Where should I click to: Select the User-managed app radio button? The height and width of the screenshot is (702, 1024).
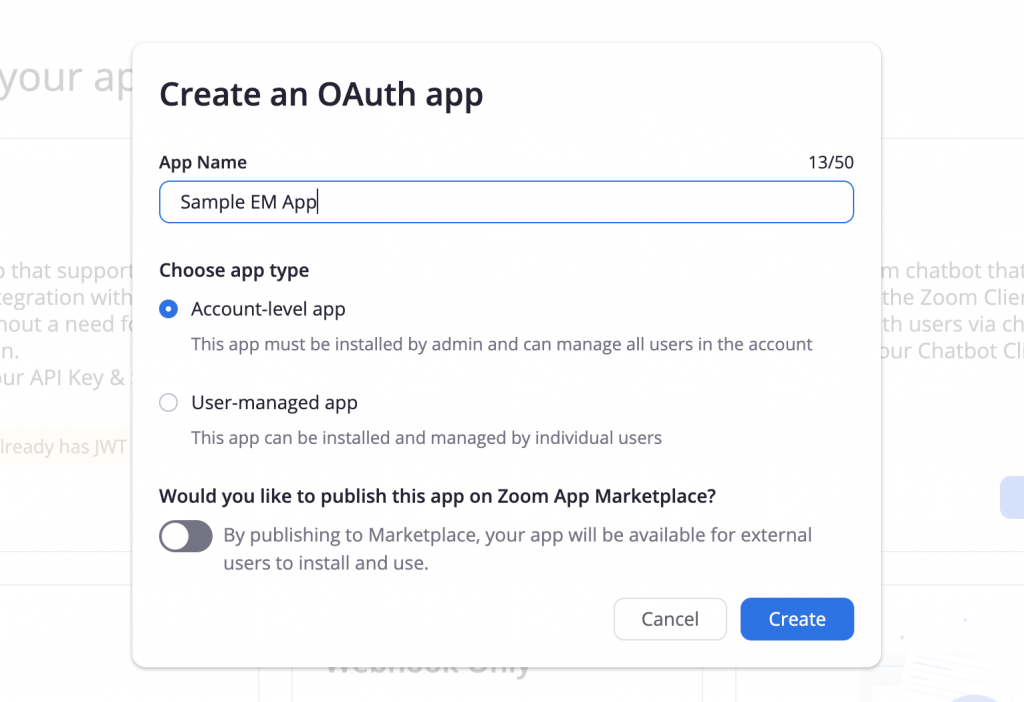[168, 402]
